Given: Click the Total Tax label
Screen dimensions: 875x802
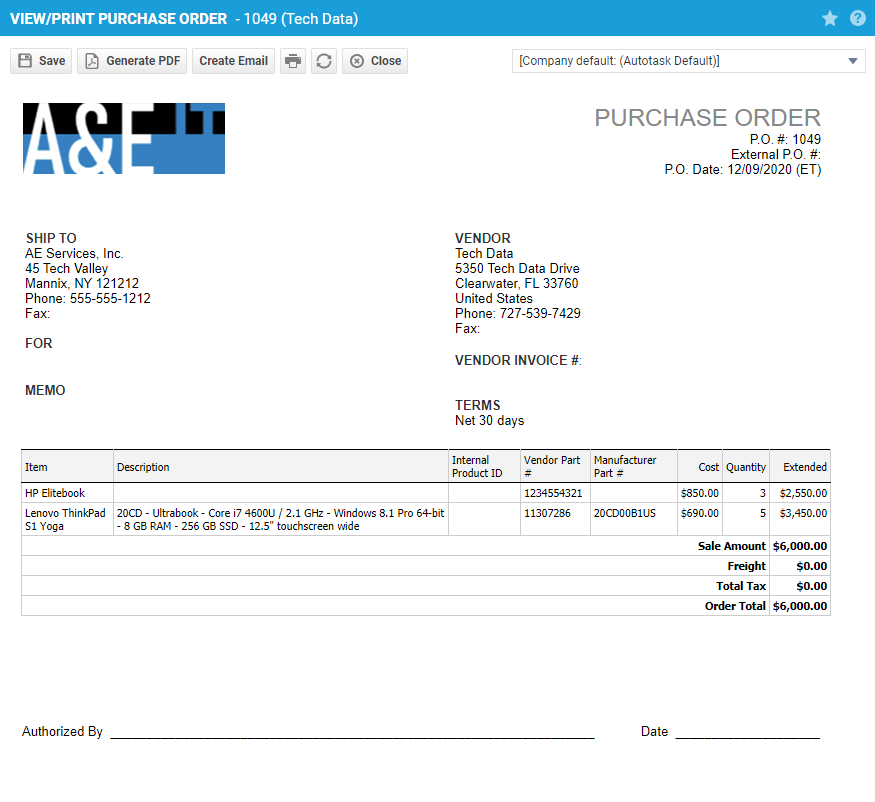Looking at the screenshot, I should [741, 587].
